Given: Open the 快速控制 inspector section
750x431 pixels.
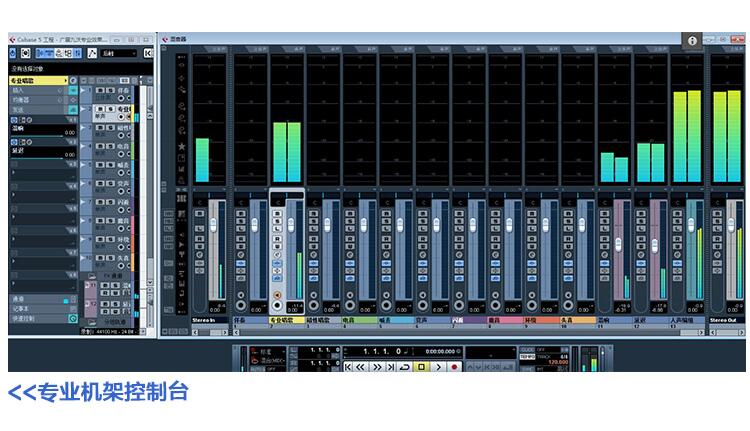Looking at the screenshot, I should click(x=43, y=318).
